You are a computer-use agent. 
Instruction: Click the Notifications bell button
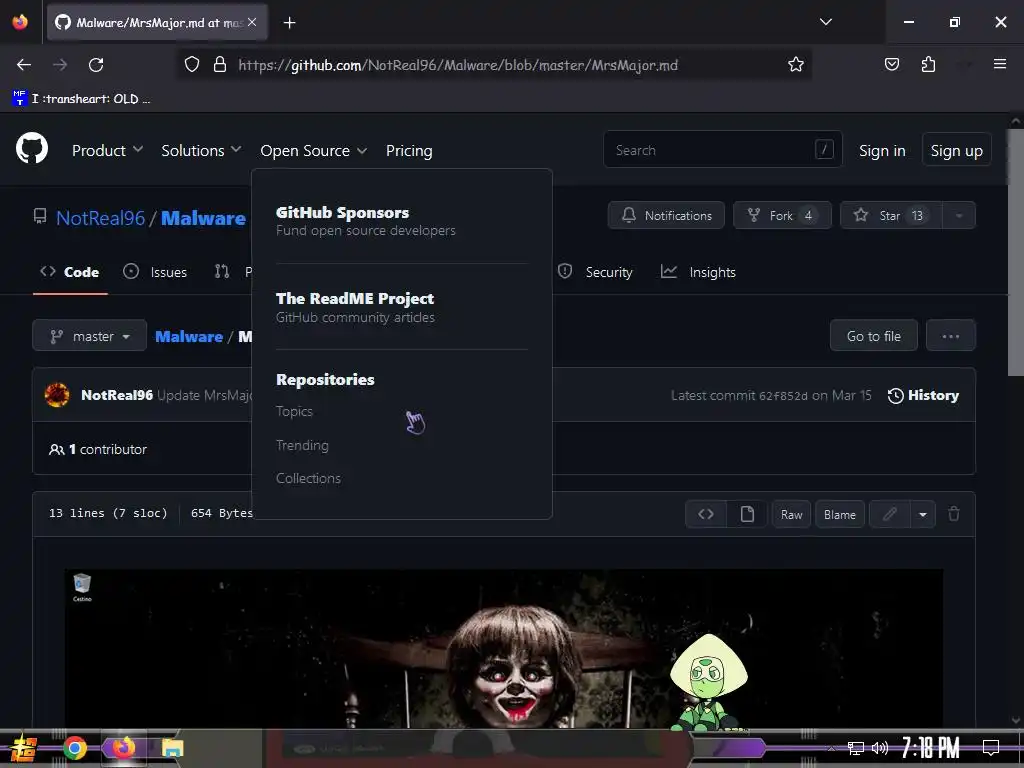666,216
